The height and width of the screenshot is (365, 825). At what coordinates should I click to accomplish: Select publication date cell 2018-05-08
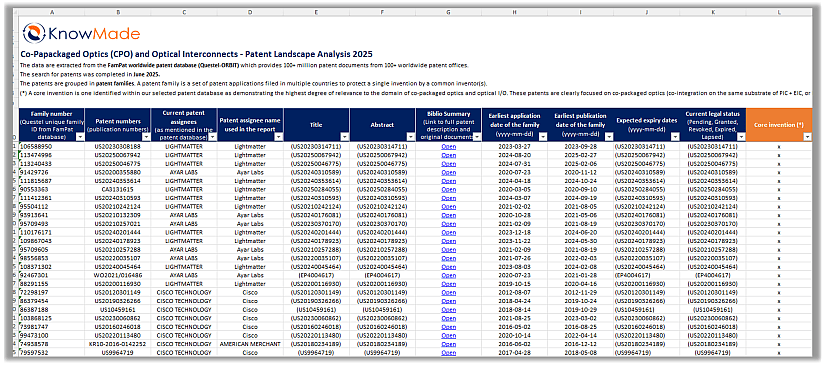581,352
